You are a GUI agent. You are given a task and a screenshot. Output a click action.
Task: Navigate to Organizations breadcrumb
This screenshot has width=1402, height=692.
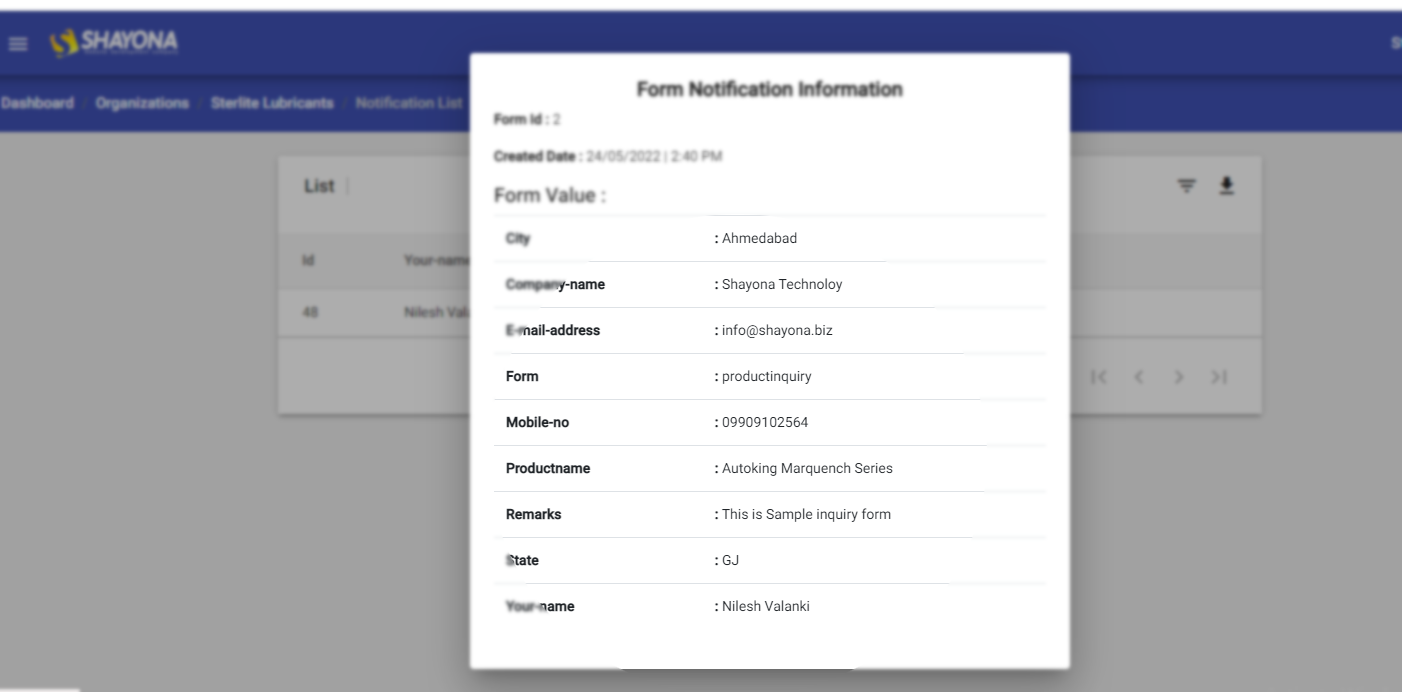pyautogui.click(x=142, y=104)
